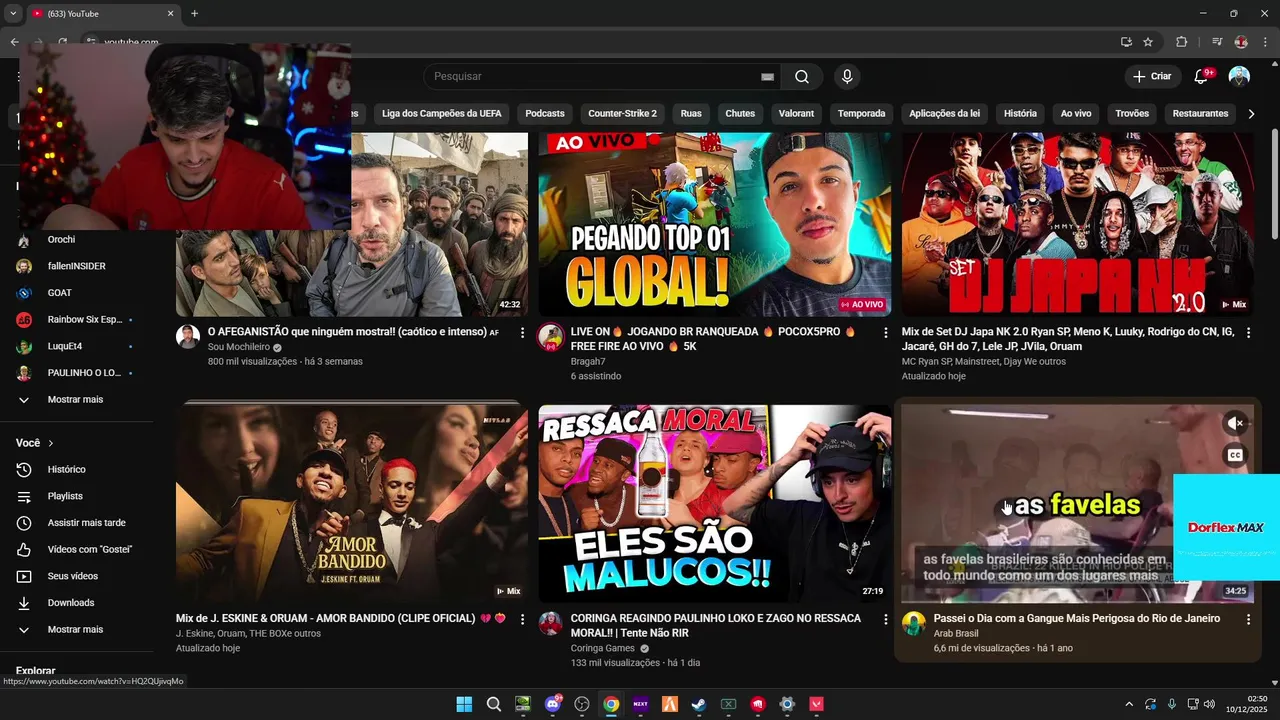Bookmark this page with star icon

[1148, 42]
